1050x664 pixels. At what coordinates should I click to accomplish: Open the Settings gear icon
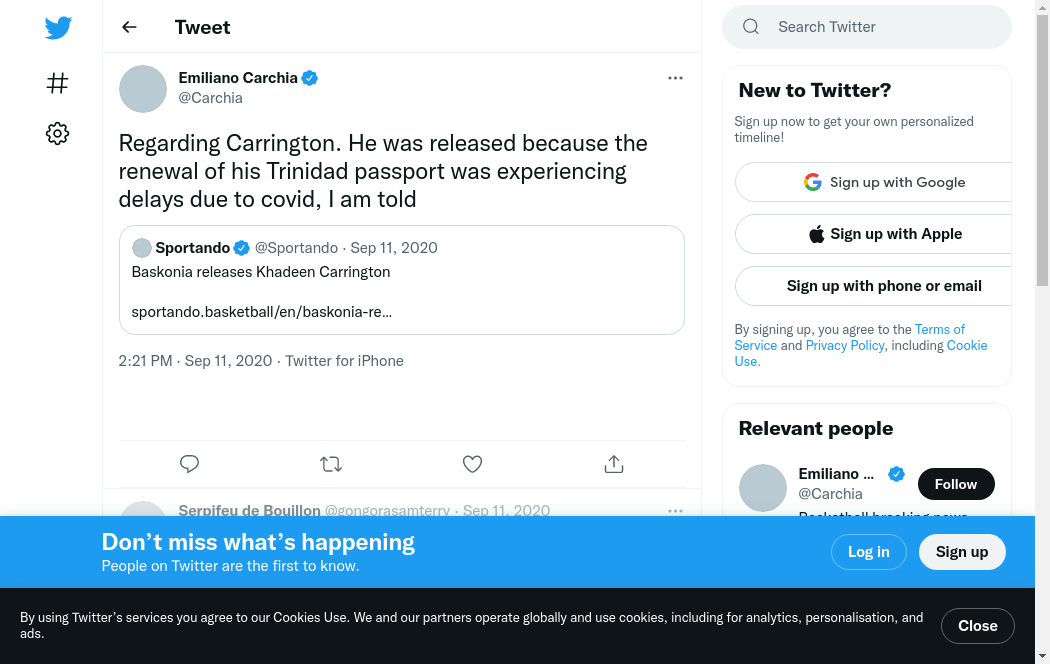point(58,133)
